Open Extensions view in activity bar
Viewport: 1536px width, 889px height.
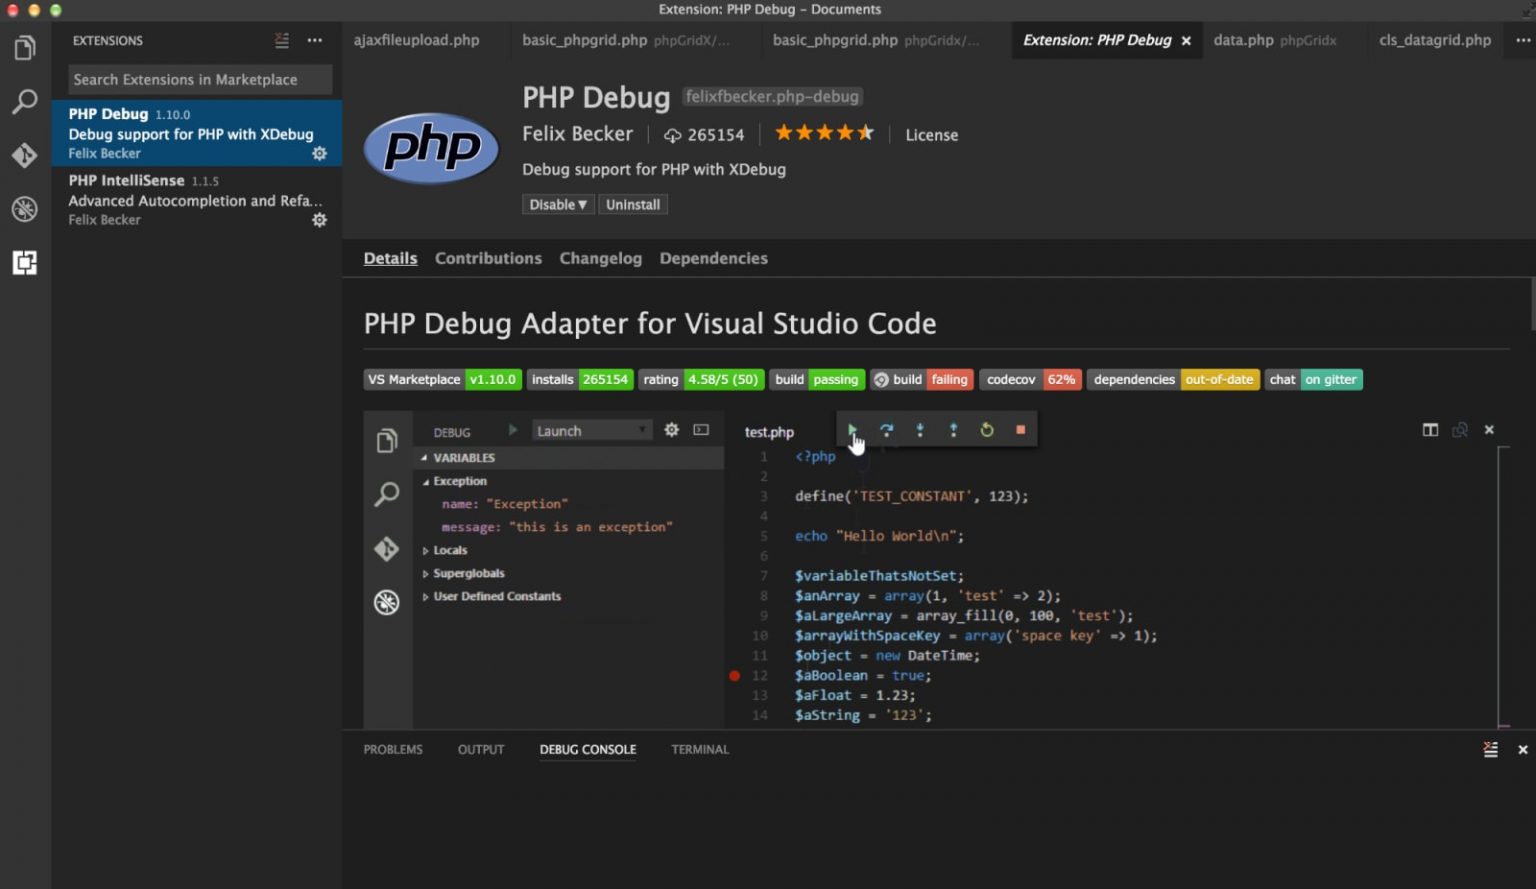coord(25,263)
